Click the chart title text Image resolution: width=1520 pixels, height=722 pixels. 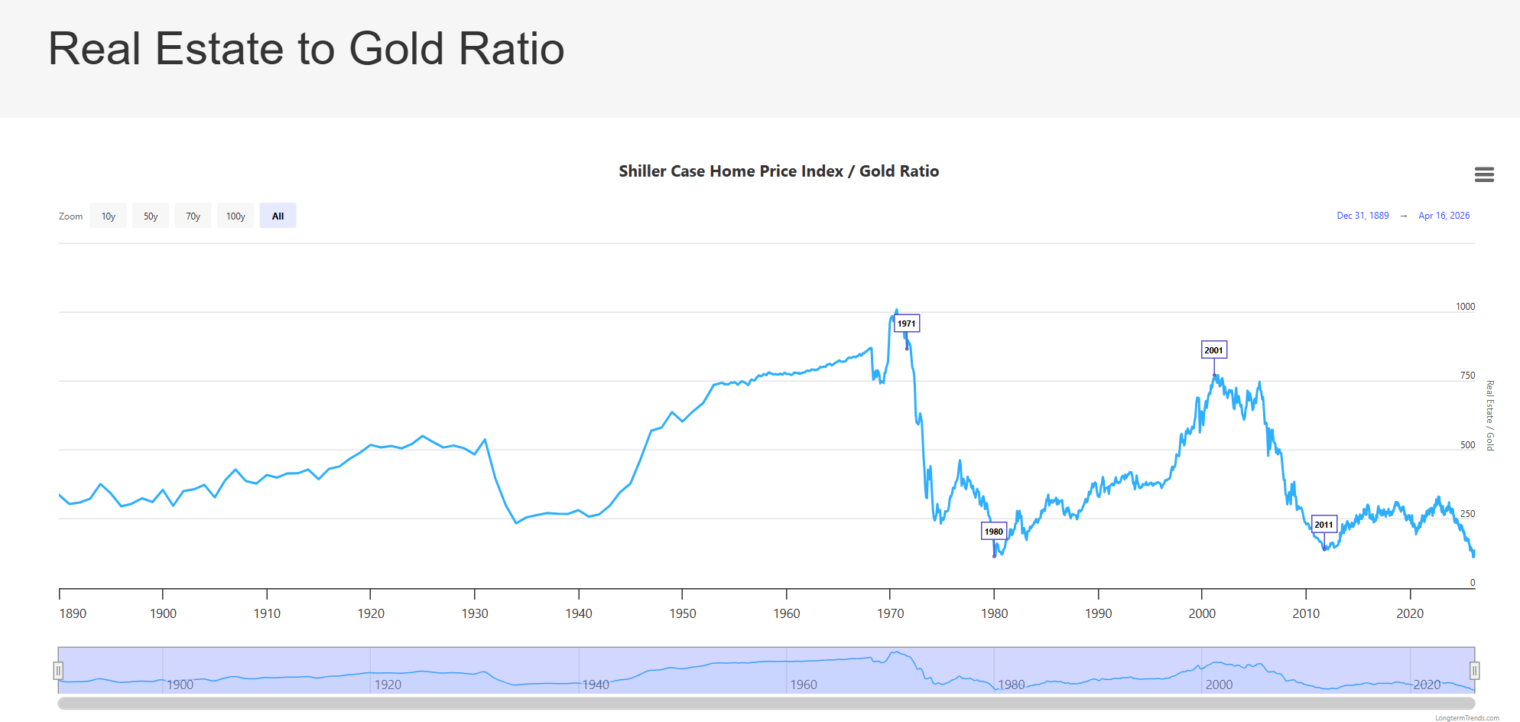(x=779, y=171)
